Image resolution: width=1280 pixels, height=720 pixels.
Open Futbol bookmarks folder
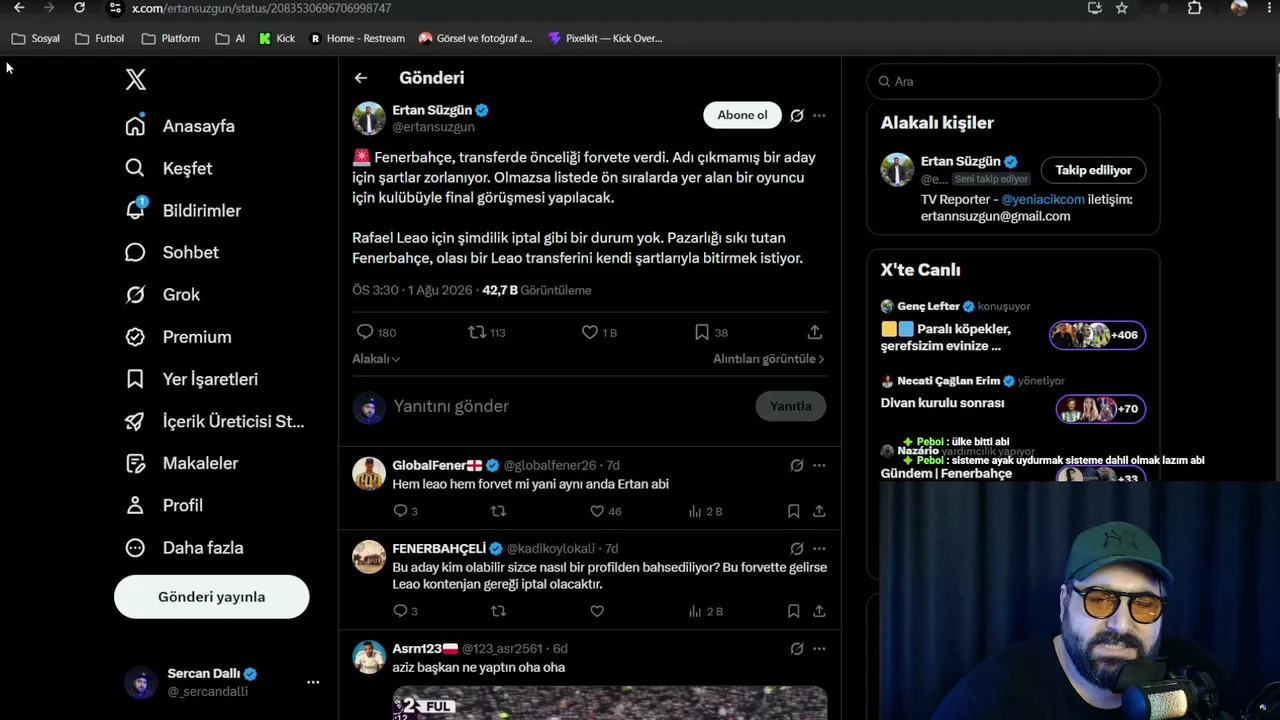[100, 38]
